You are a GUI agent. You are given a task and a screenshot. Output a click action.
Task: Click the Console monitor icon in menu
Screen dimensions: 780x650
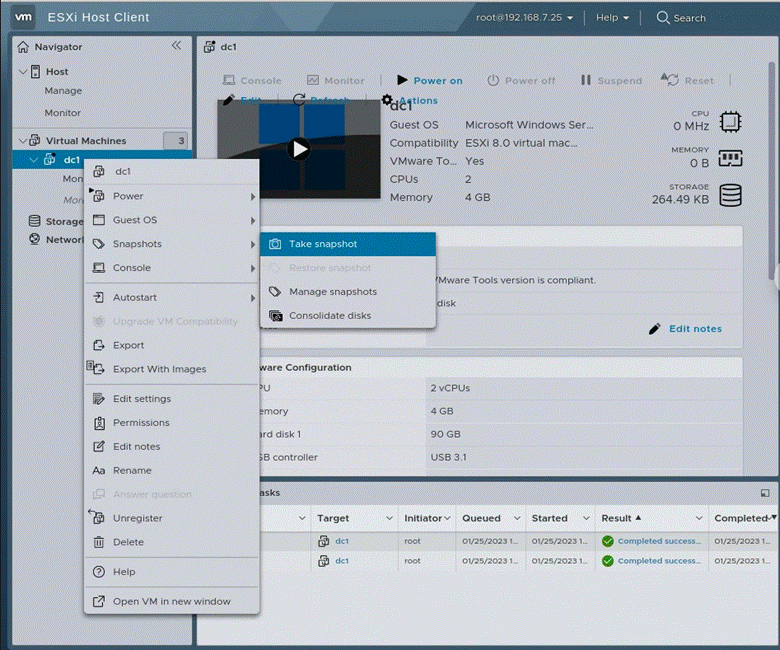click(99, 268)
